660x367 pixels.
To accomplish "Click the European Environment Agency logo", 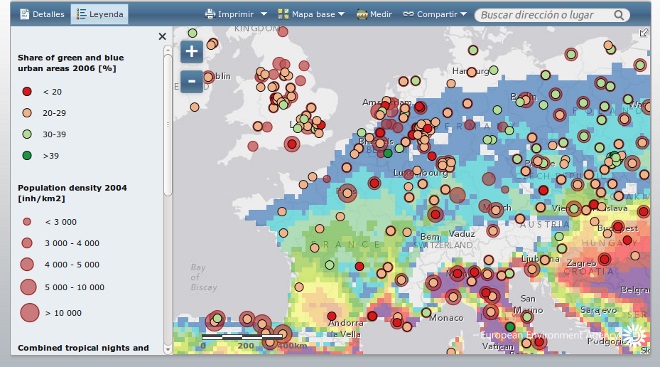I will click(x=633, y=335).
